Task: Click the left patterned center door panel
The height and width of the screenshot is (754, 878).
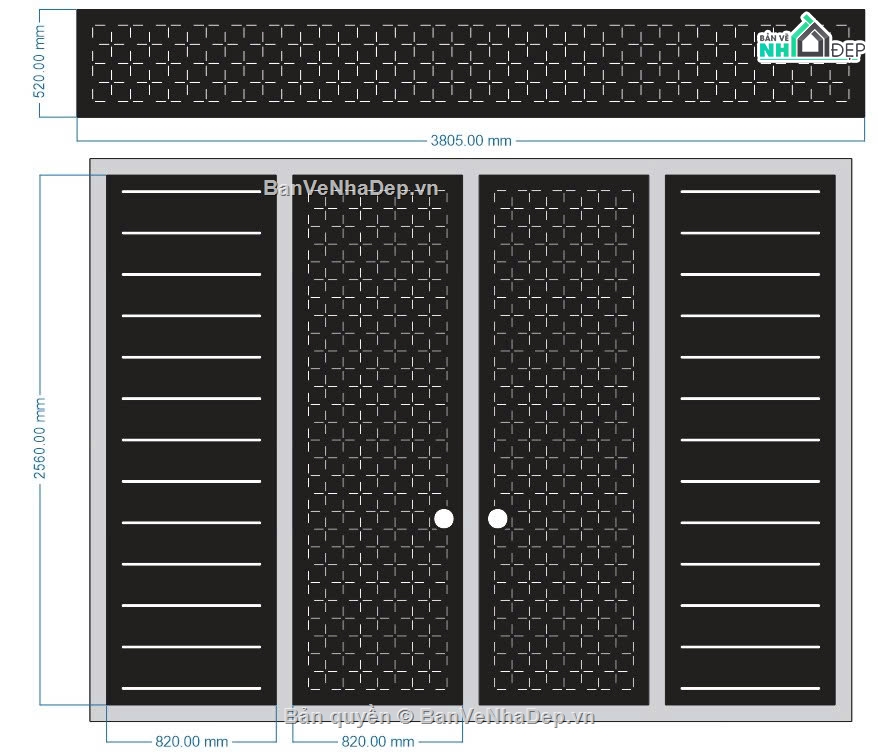Action: point(378,440)
